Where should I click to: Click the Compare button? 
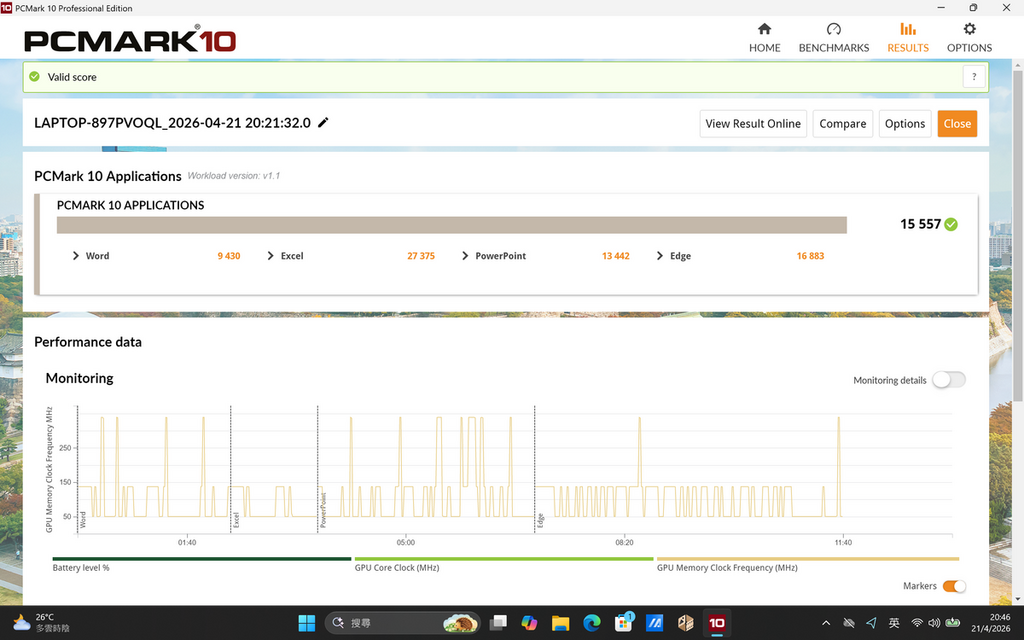tap(842, 123)
